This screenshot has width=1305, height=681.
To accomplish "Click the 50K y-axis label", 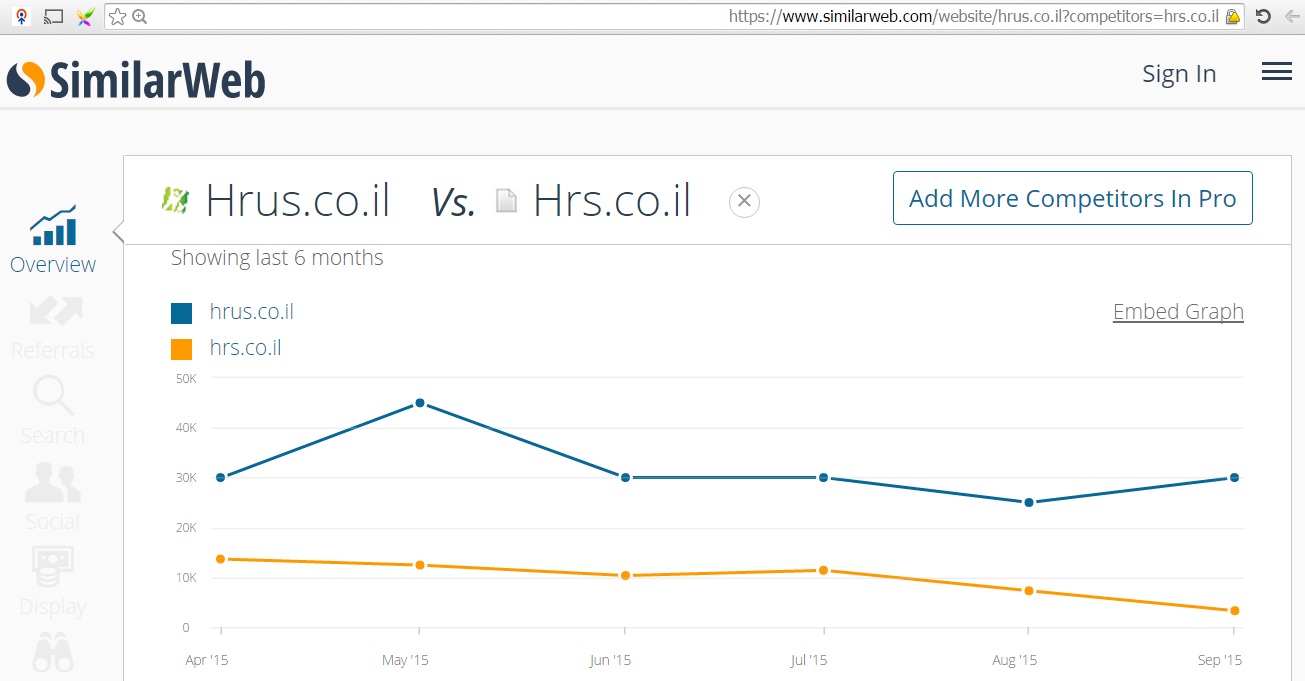I will (186, 379).
